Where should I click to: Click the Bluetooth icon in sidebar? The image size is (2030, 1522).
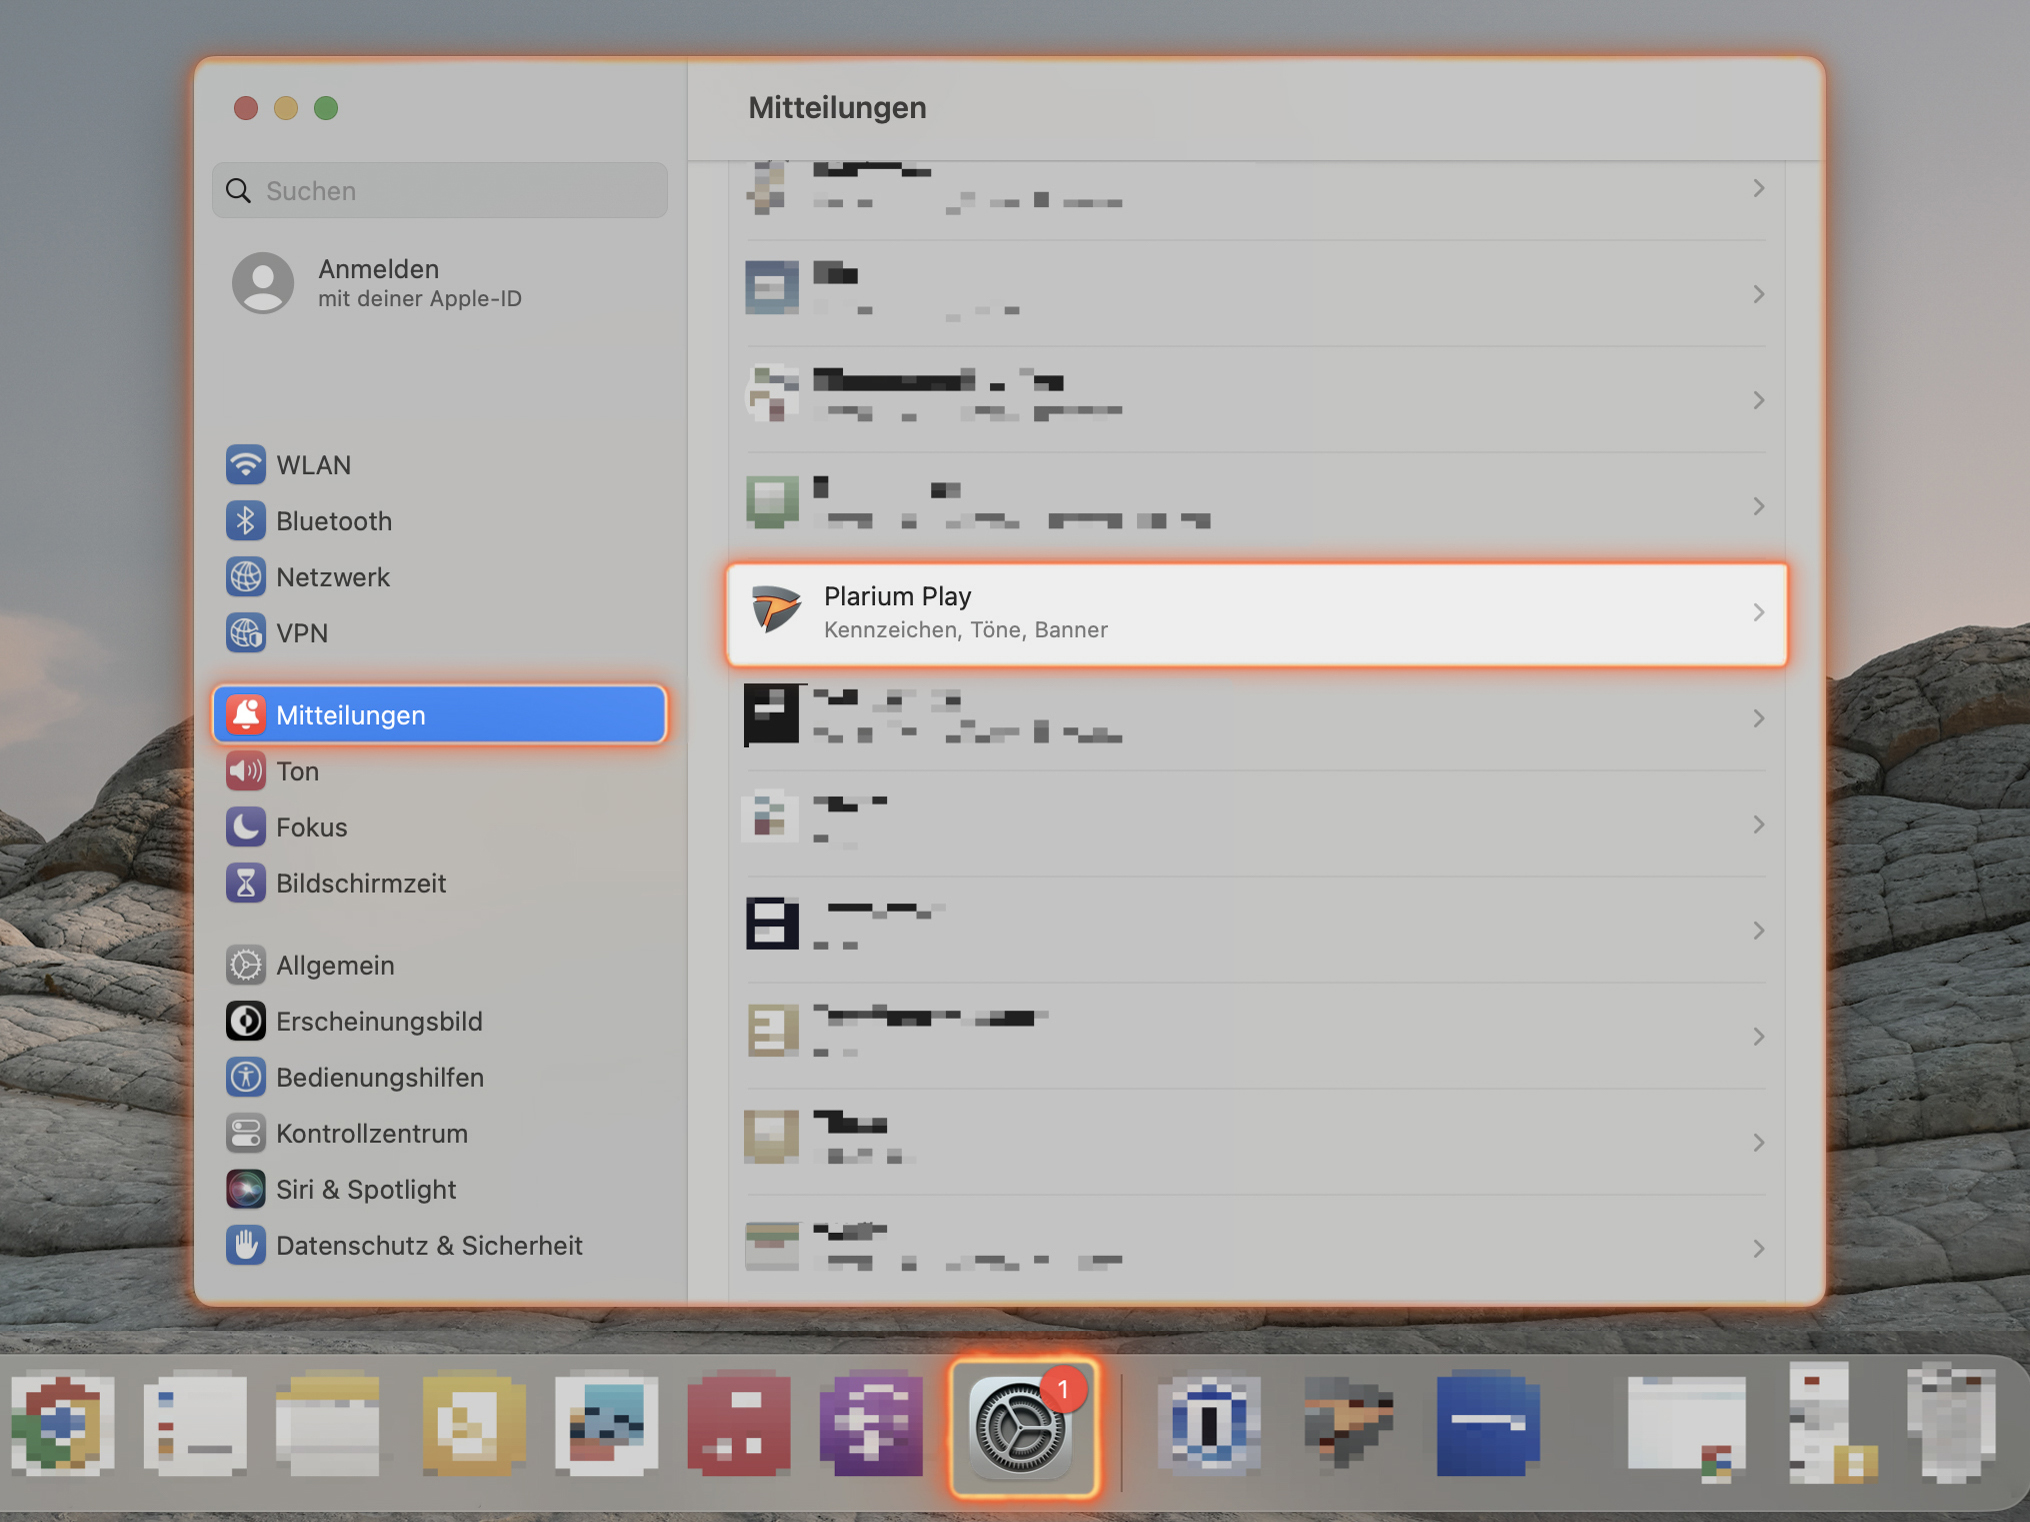[x=245, y=521]
